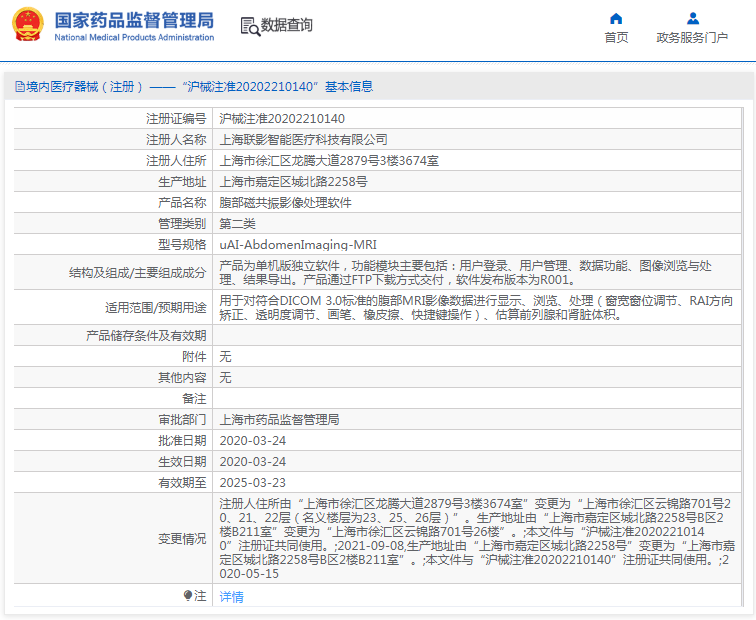The image size is (756, 620).
Task: Open 政务服务门户 via person icon
Action: (693, 18)
